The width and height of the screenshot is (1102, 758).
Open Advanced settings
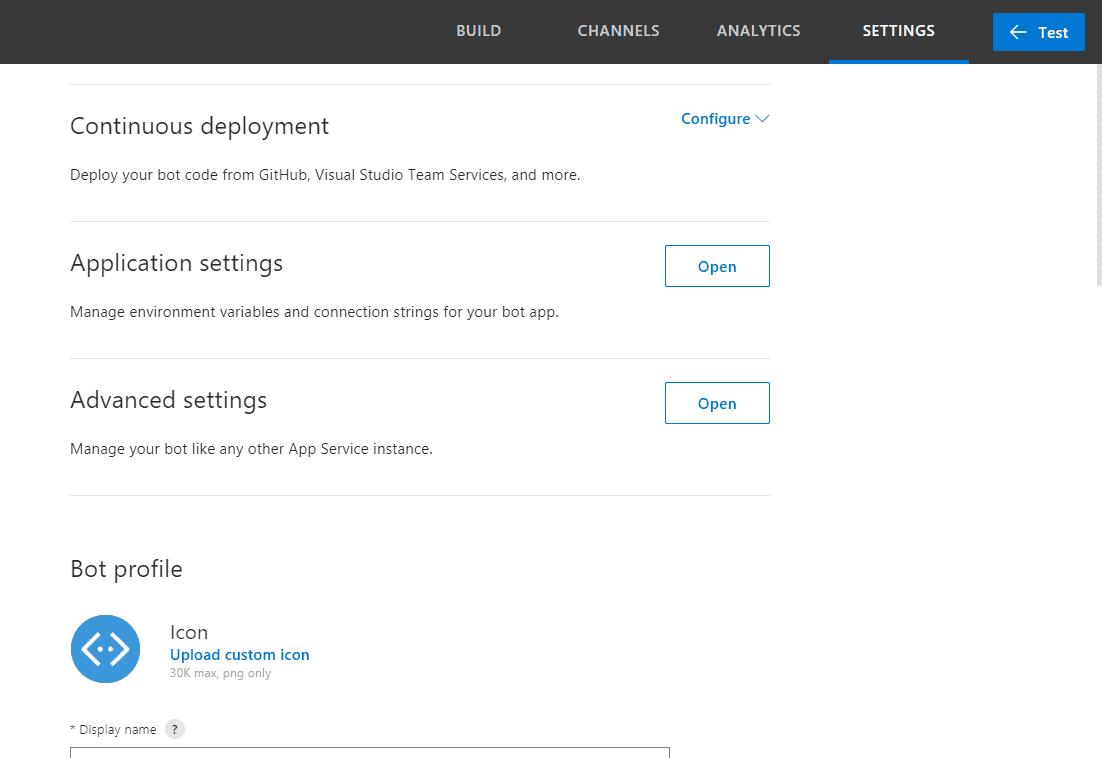[717, 403]
